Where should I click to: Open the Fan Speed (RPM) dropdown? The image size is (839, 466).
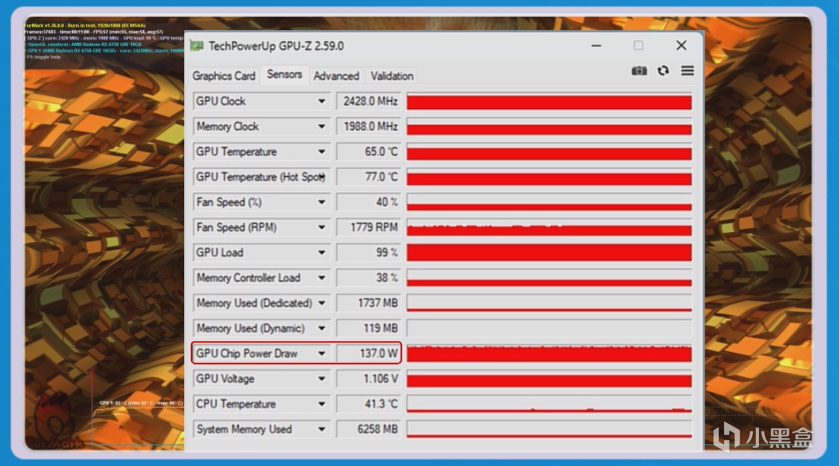pos(322,227)
